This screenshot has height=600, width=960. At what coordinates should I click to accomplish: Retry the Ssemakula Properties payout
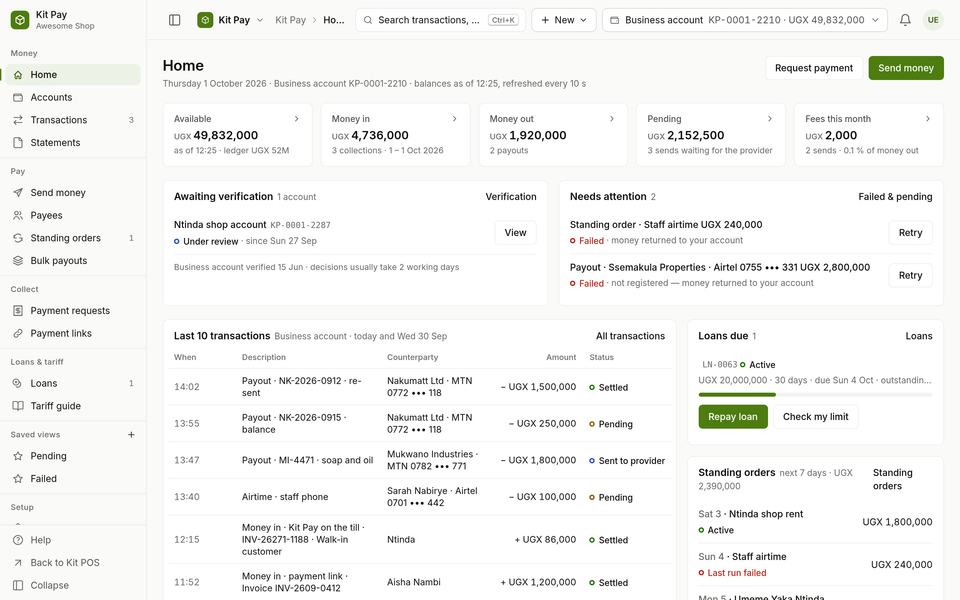[x=910, y=276]
